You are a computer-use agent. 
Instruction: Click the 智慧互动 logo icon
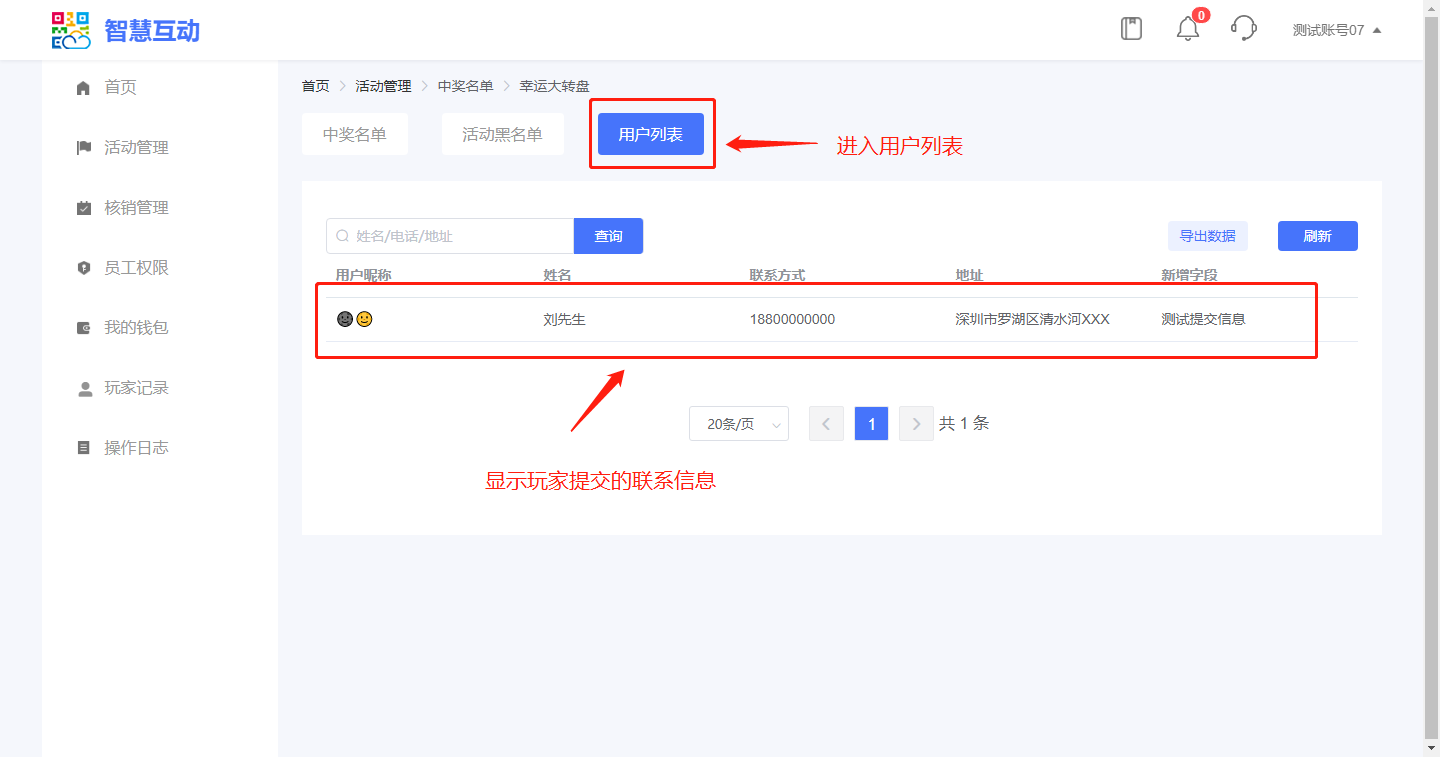coord(71,30)
